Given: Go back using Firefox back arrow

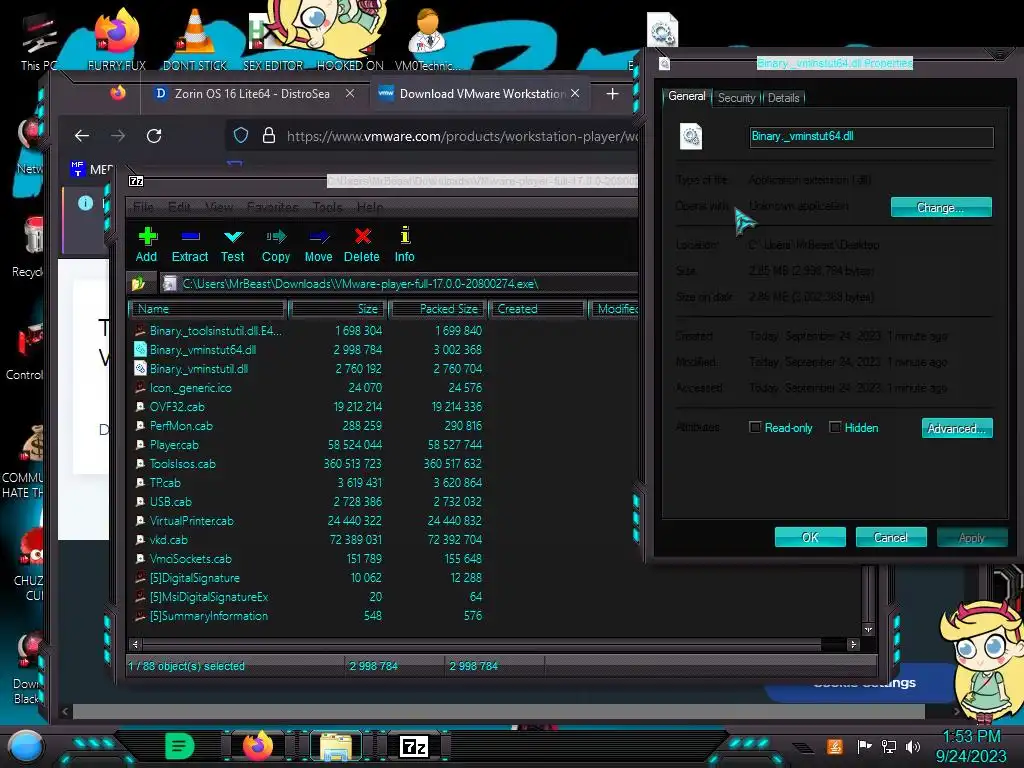Looking at the screenshot, I should tap(82, 136).
